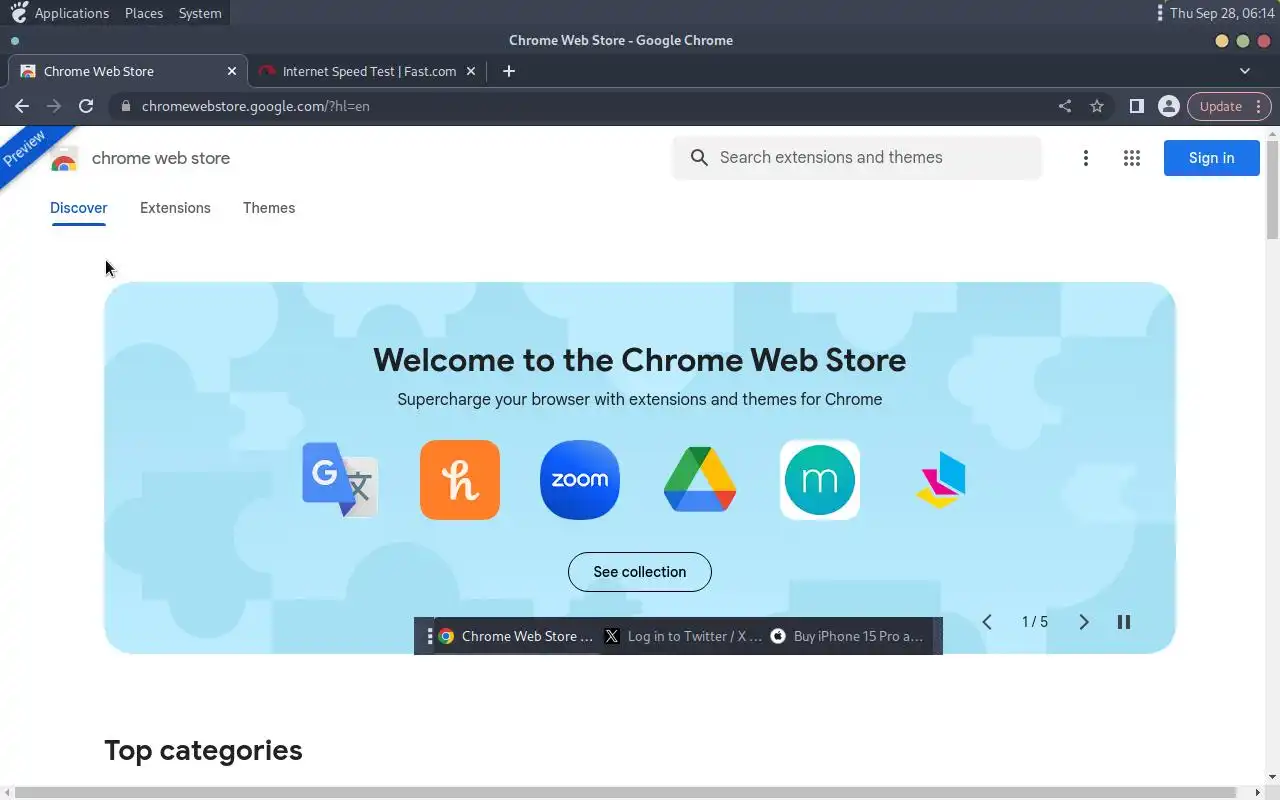The width and height of the screenshot is (1280, 800).
Task: Open the Applications menu
Action: (71, 13)
